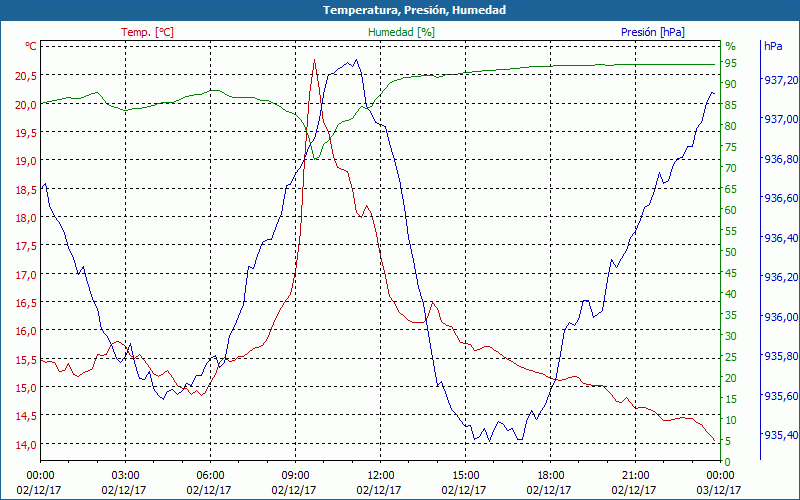Click the 937,20 pressure axis tick

point(781,80)
